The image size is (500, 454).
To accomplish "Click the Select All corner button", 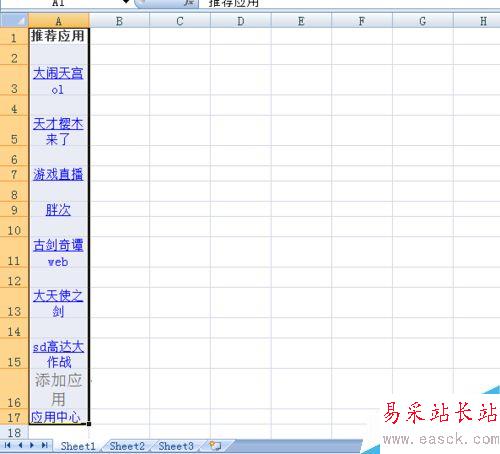I will pos(14,20).
